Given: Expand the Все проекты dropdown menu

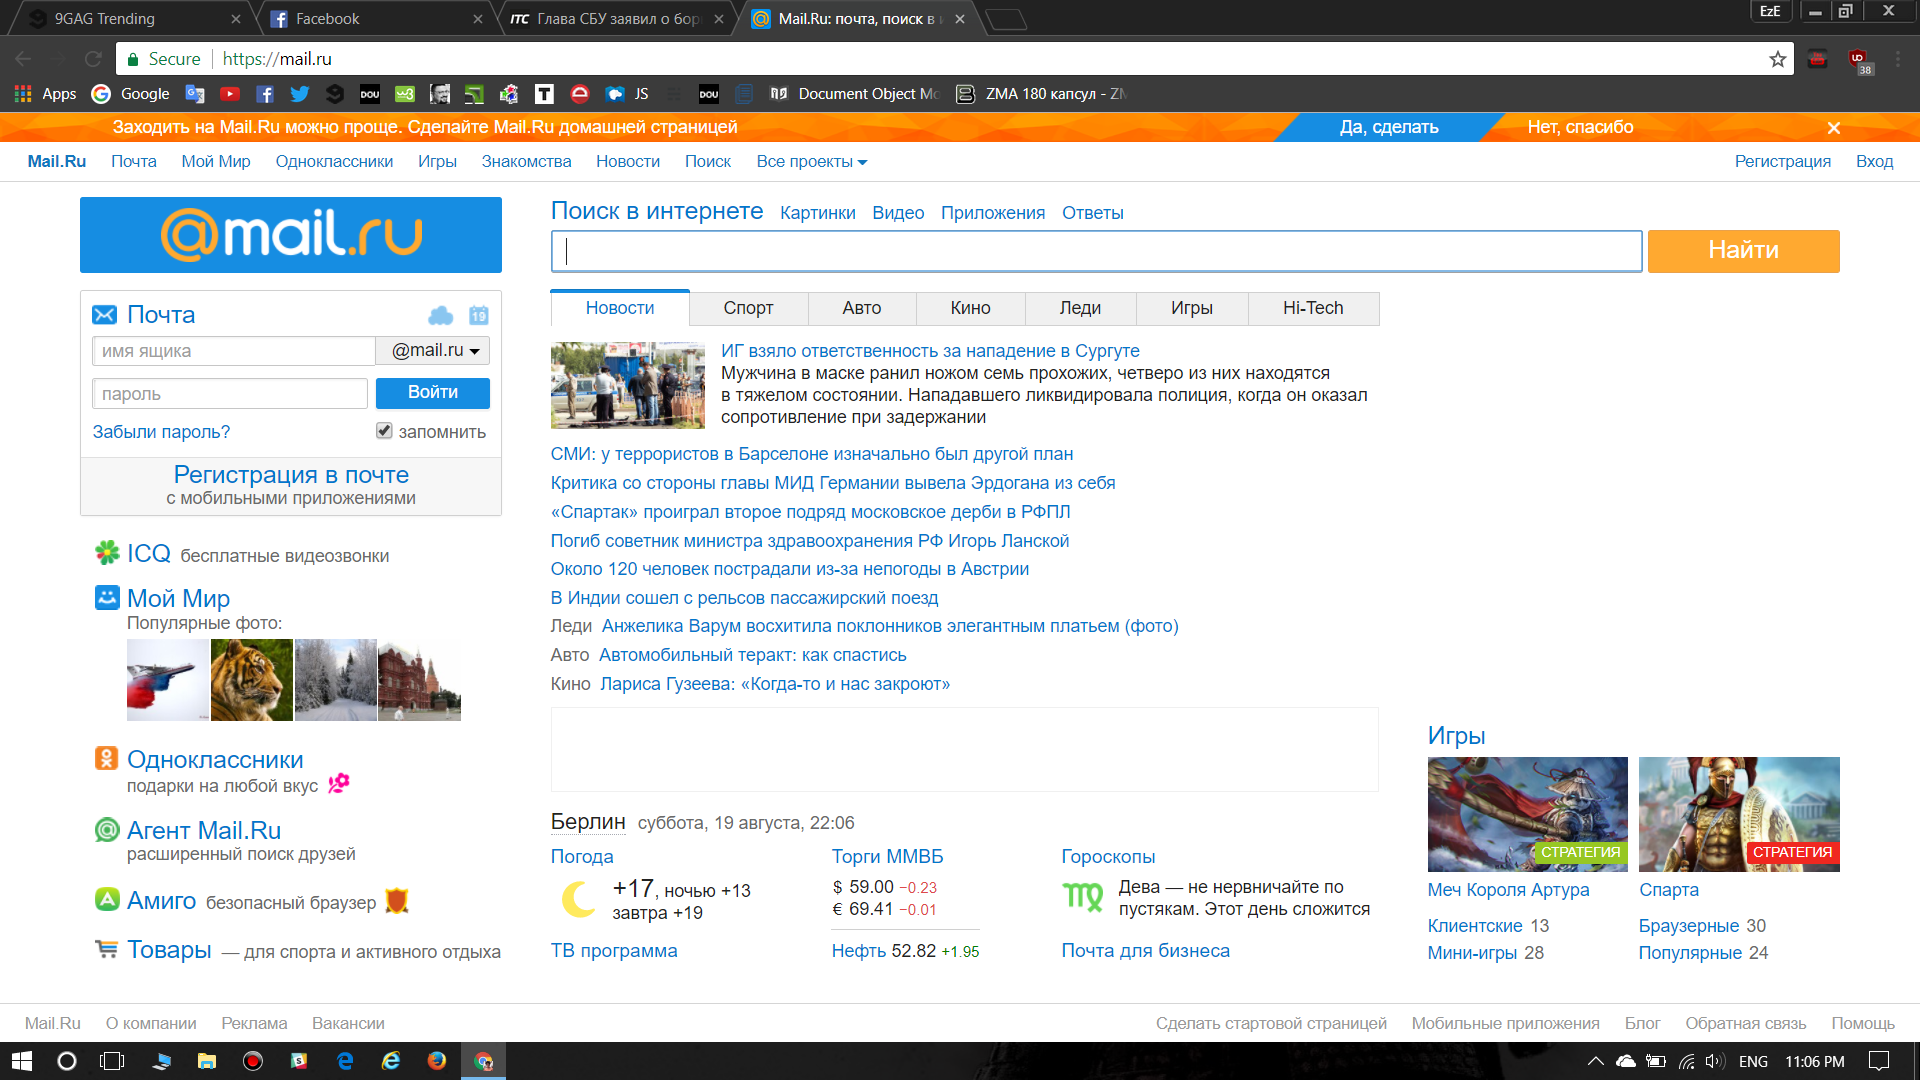Looking at the screenshot, I should point(811,162).
